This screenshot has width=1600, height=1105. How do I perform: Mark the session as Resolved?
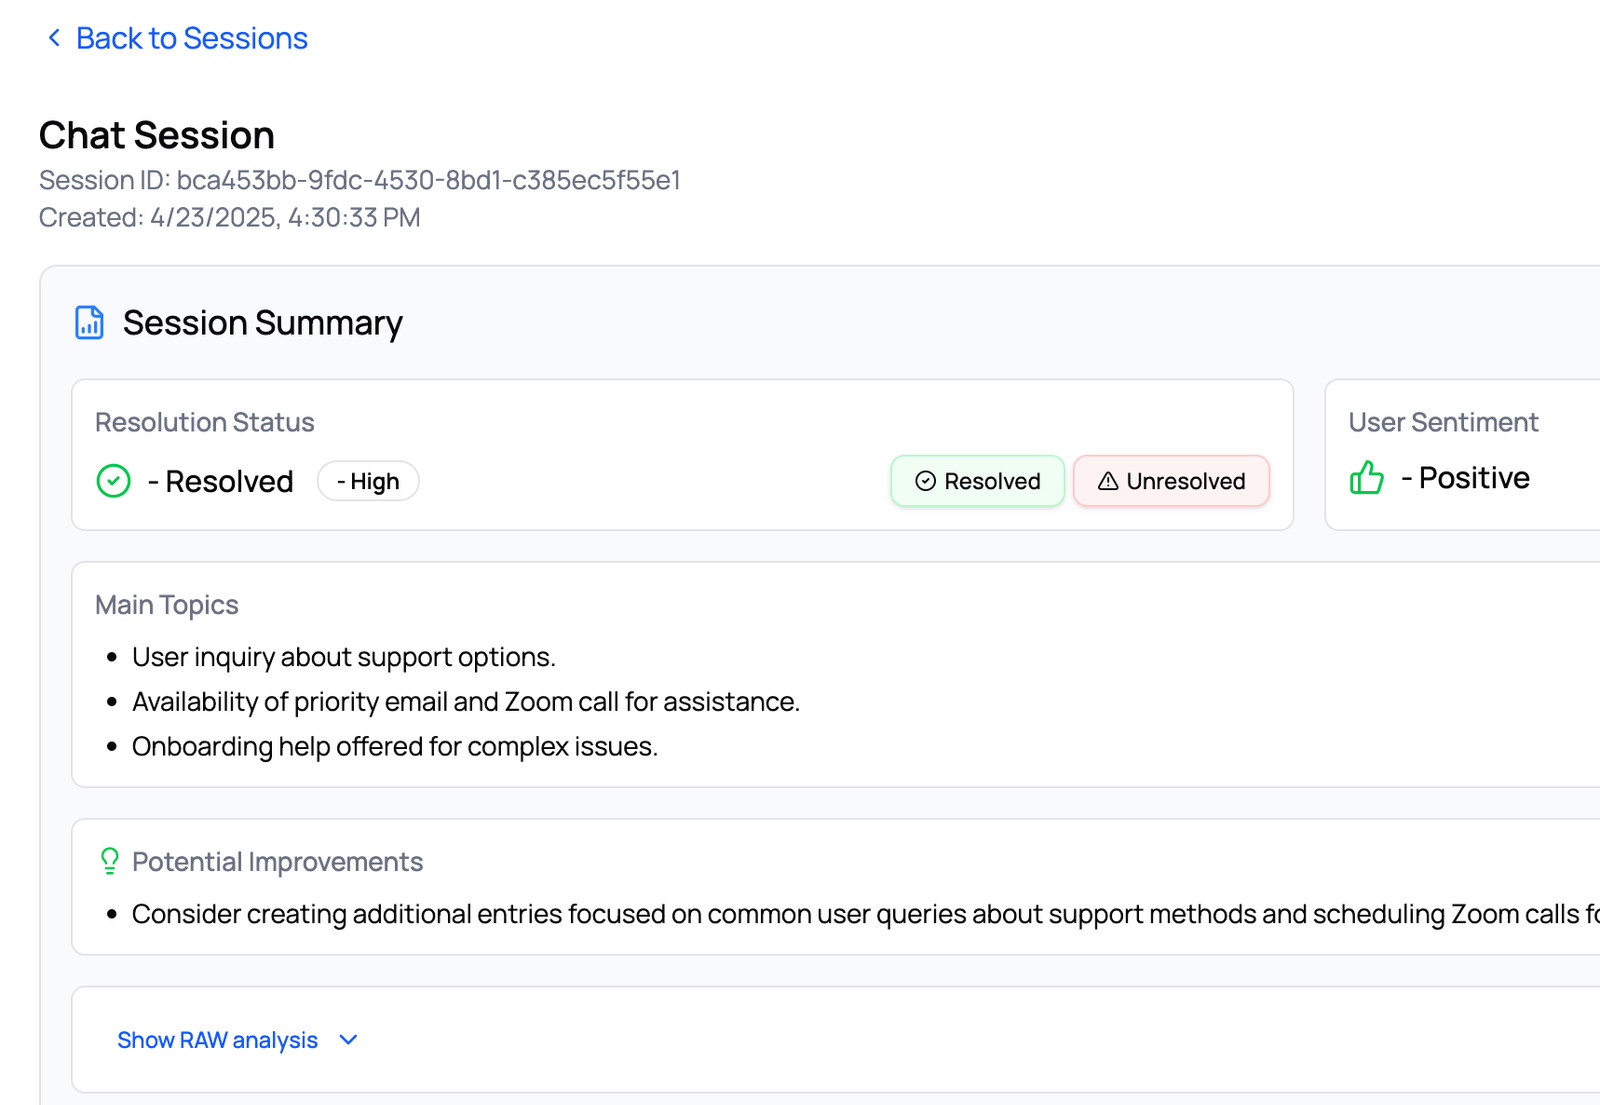tap(978, 481)
